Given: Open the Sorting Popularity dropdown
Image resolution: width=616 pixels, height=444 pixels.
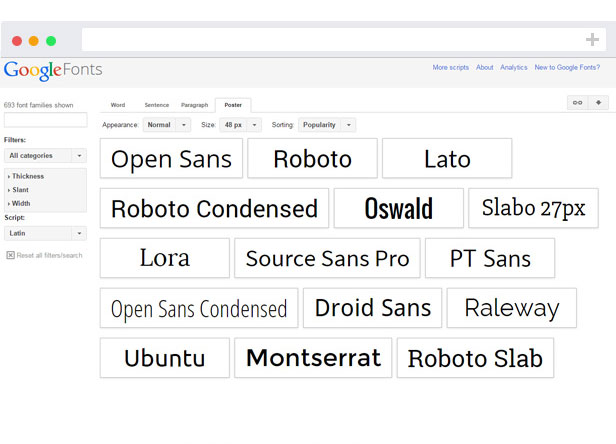Looking at the screenshot, I should pyautogui.click(x=327, y=125).
